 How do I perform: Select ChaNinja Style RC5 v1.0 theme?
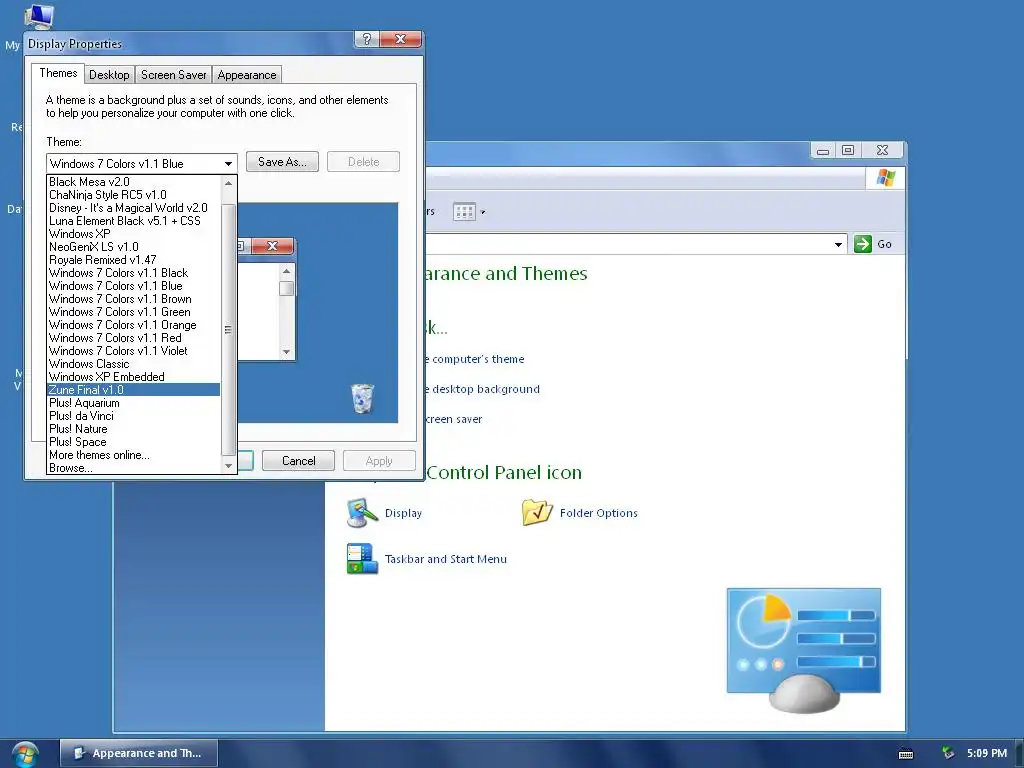point(134,195)
